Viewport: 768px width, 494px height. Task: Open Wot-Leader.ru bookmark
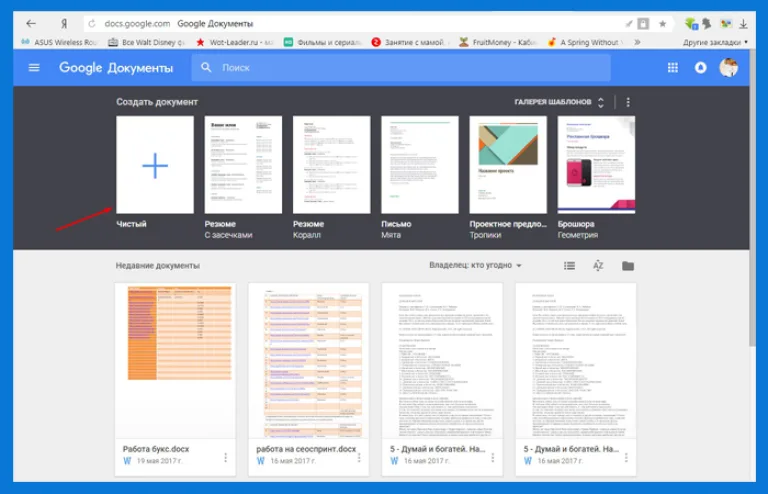coord(235,42)
